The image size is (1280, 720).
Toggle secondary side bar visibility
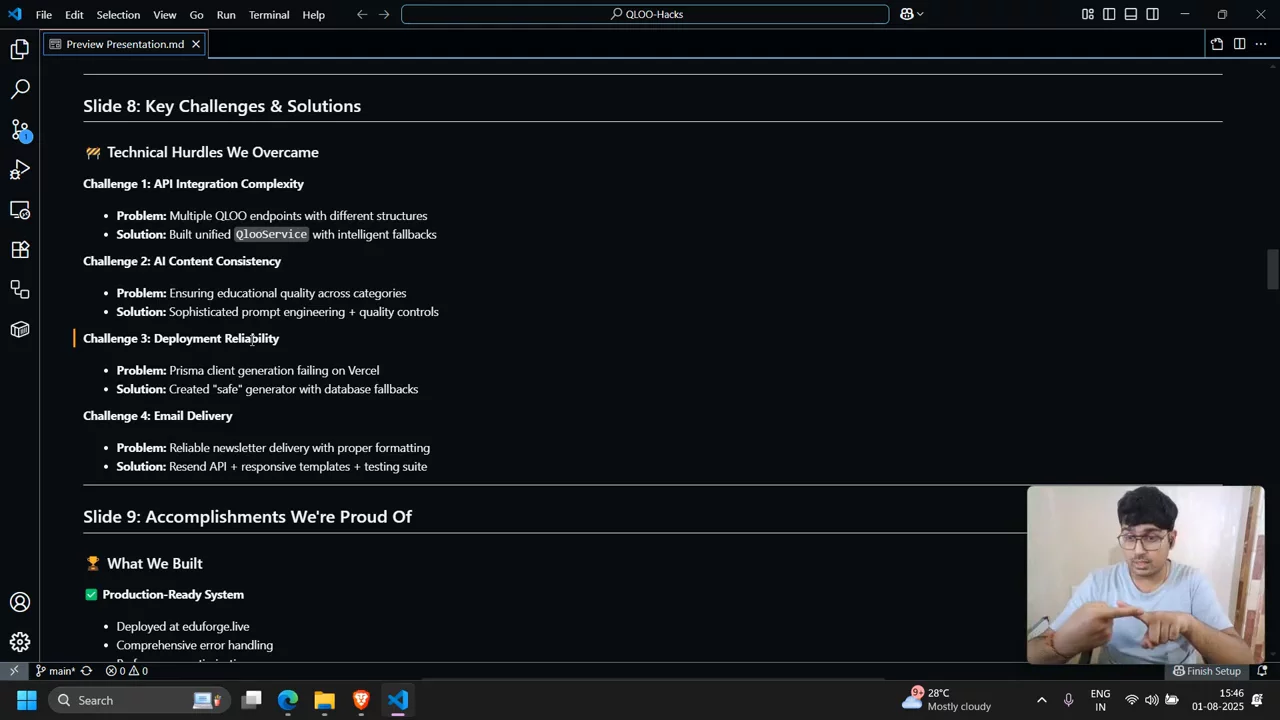click(x=1153, y=14)
